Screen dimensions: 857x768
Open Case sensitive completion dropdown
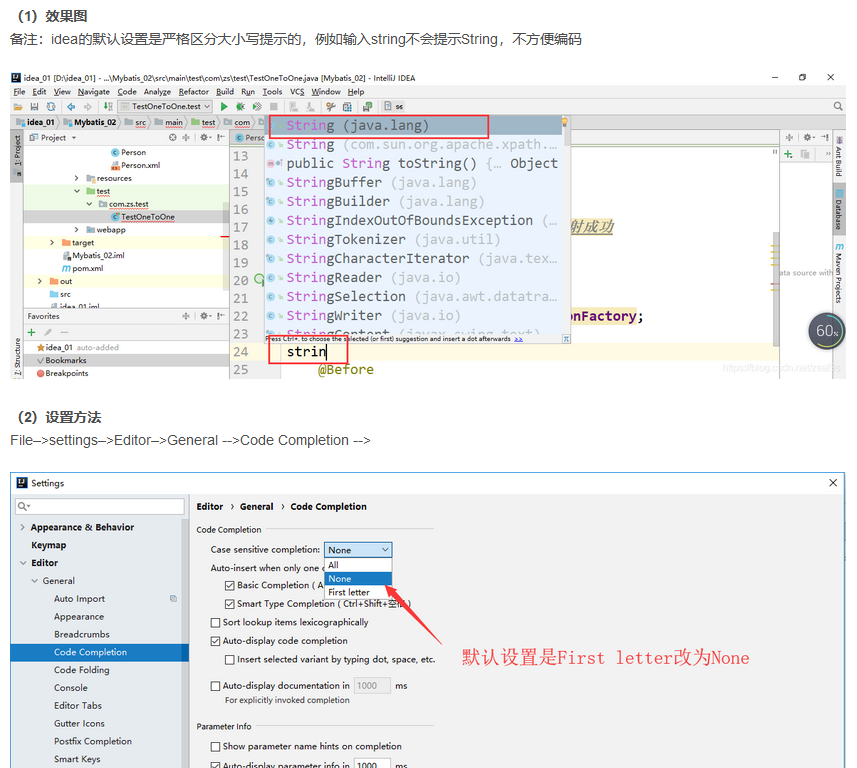358,550
